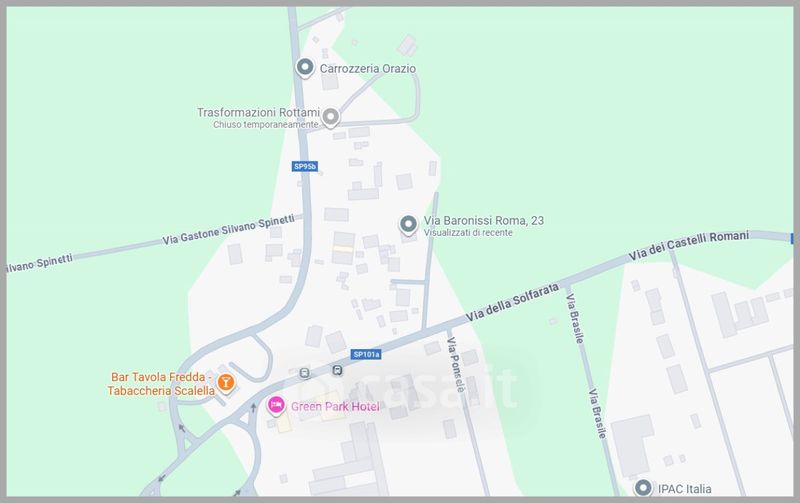Viewport: 800px width, 503px height.
Task: Open the Via Baronissi Roma, 23 pin
Action: pyautogui.click(x=408, y=224)
